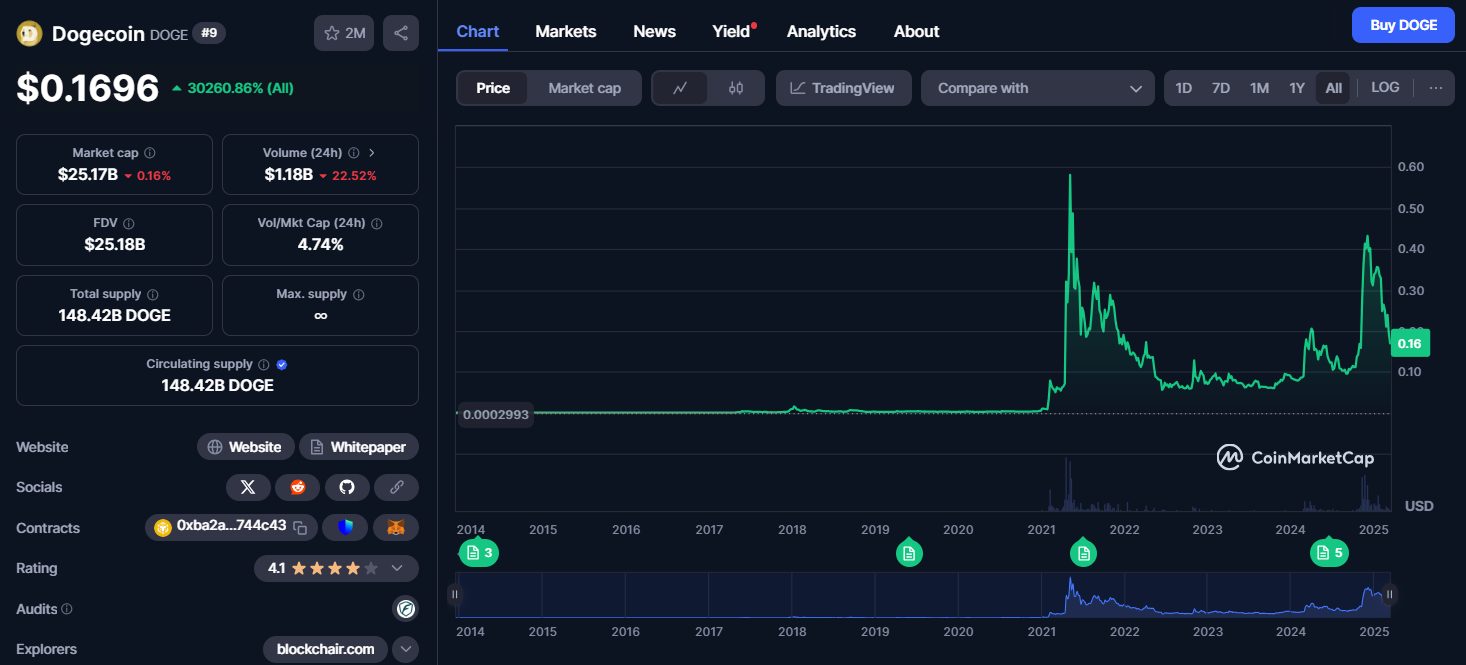Open the blockchair.com explorer link

point(326,649)
